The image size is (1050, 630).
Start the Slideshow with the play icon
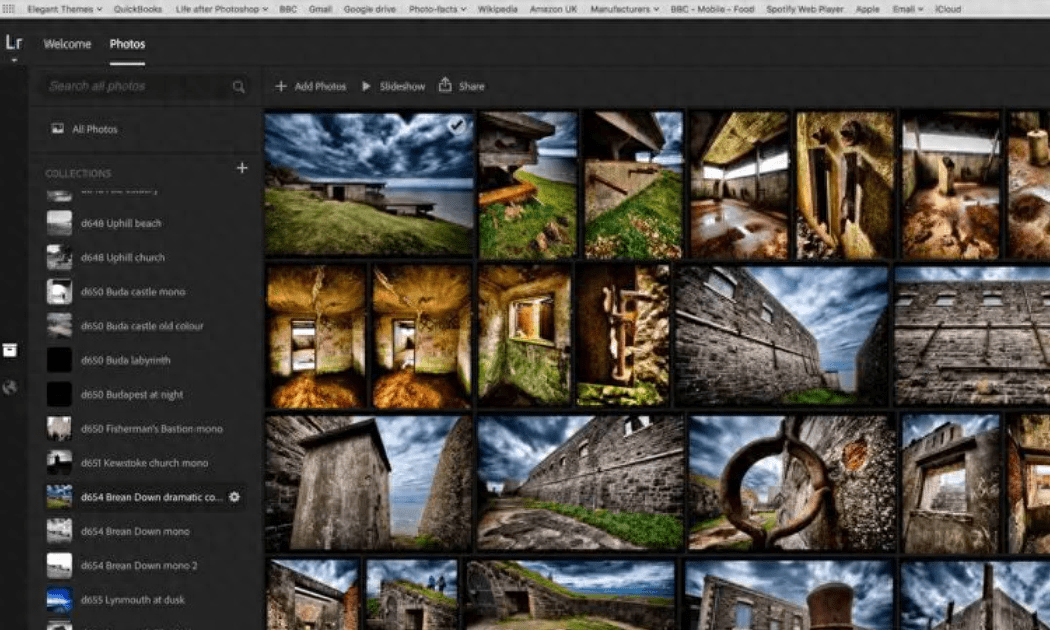tap(367, 87)
